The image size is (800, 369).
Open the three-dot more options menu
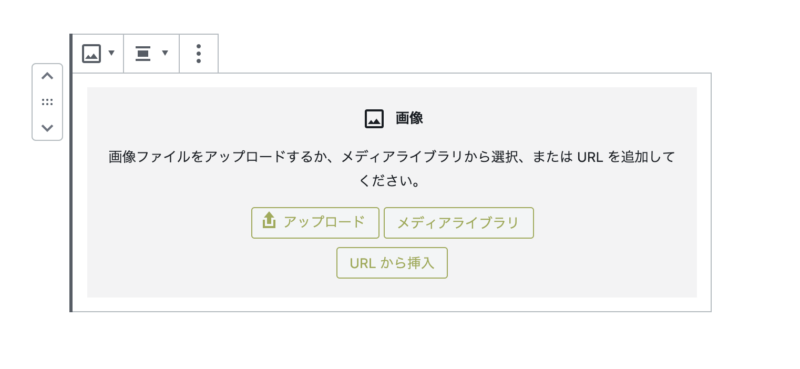tap(198, 54)
